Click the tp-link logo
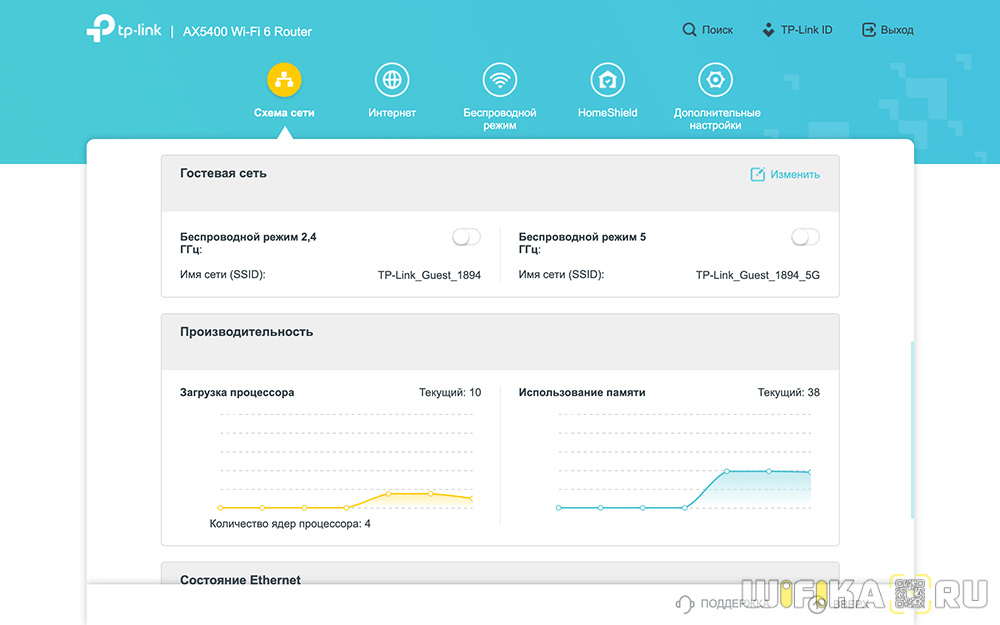This screenshot has height=625, width=1000. pyautogui.click(x=122, y=31)
